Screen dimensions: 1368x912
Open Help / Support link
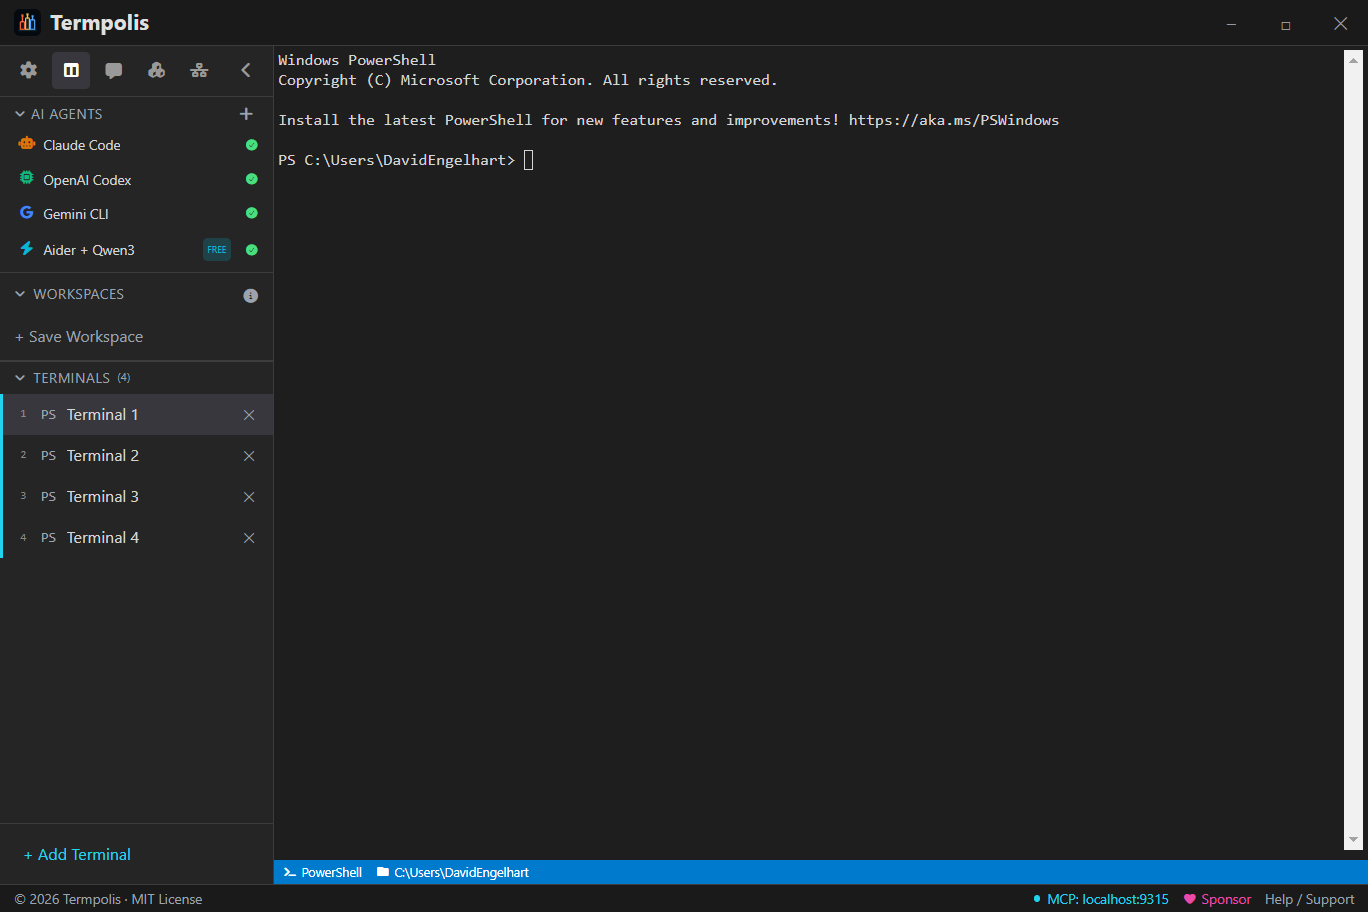1309,899
